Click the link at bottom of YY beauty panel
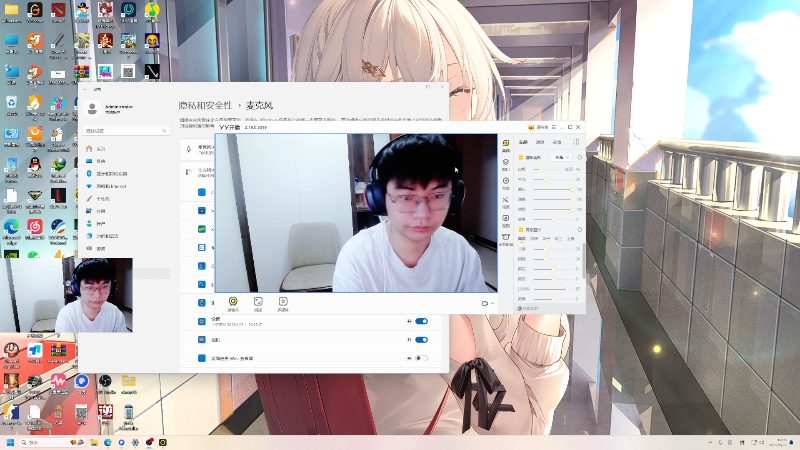The height and width of the screenshot is (450, 800). (528, 309)
